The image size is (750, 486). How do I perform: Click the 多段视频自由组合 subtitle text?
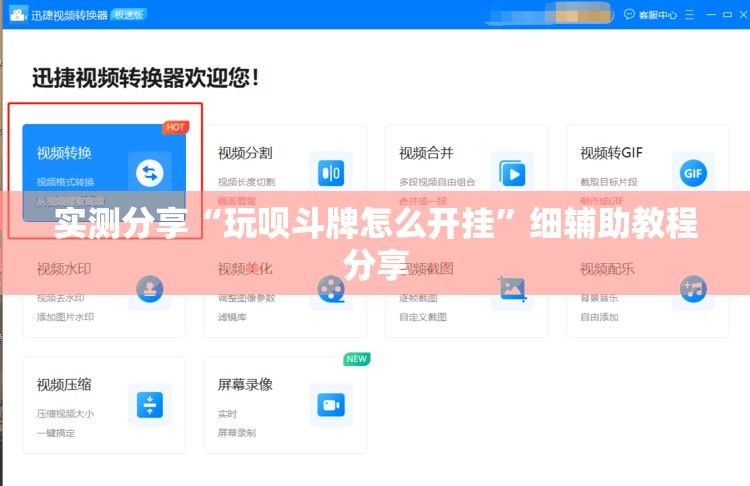[x=437, y=182]
